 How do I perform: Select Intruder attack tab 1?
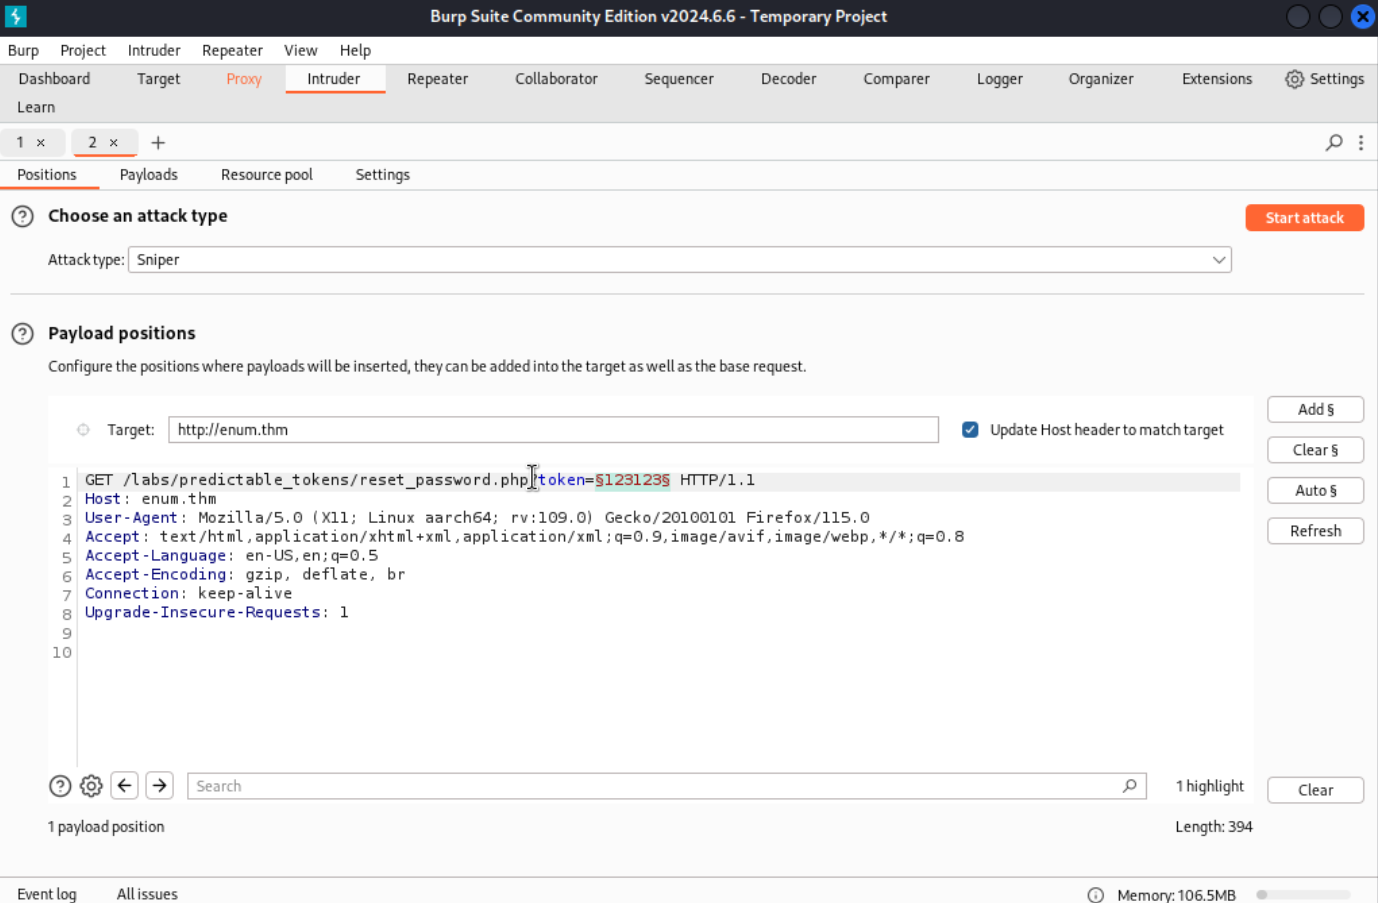click(x=20, y=143)
